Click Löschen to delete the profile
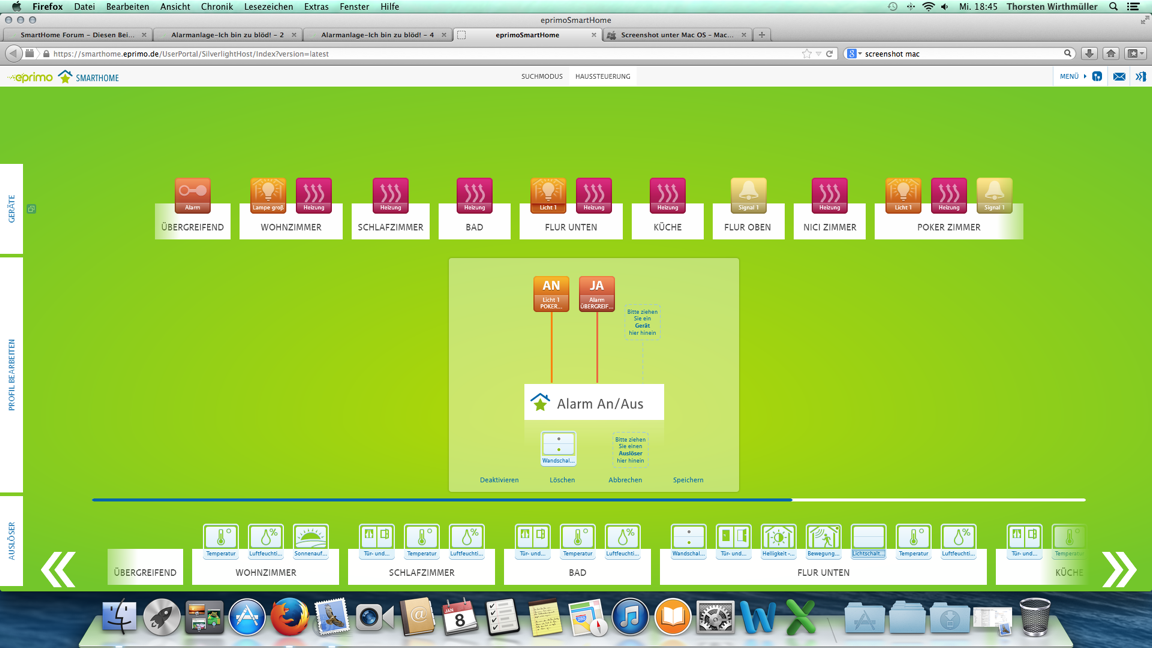 click(x=562, y=480)
